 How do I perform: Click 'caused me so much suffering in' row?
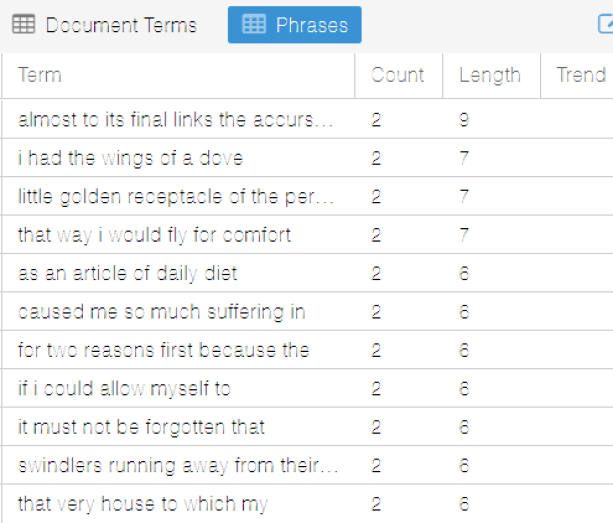(161, 312)
